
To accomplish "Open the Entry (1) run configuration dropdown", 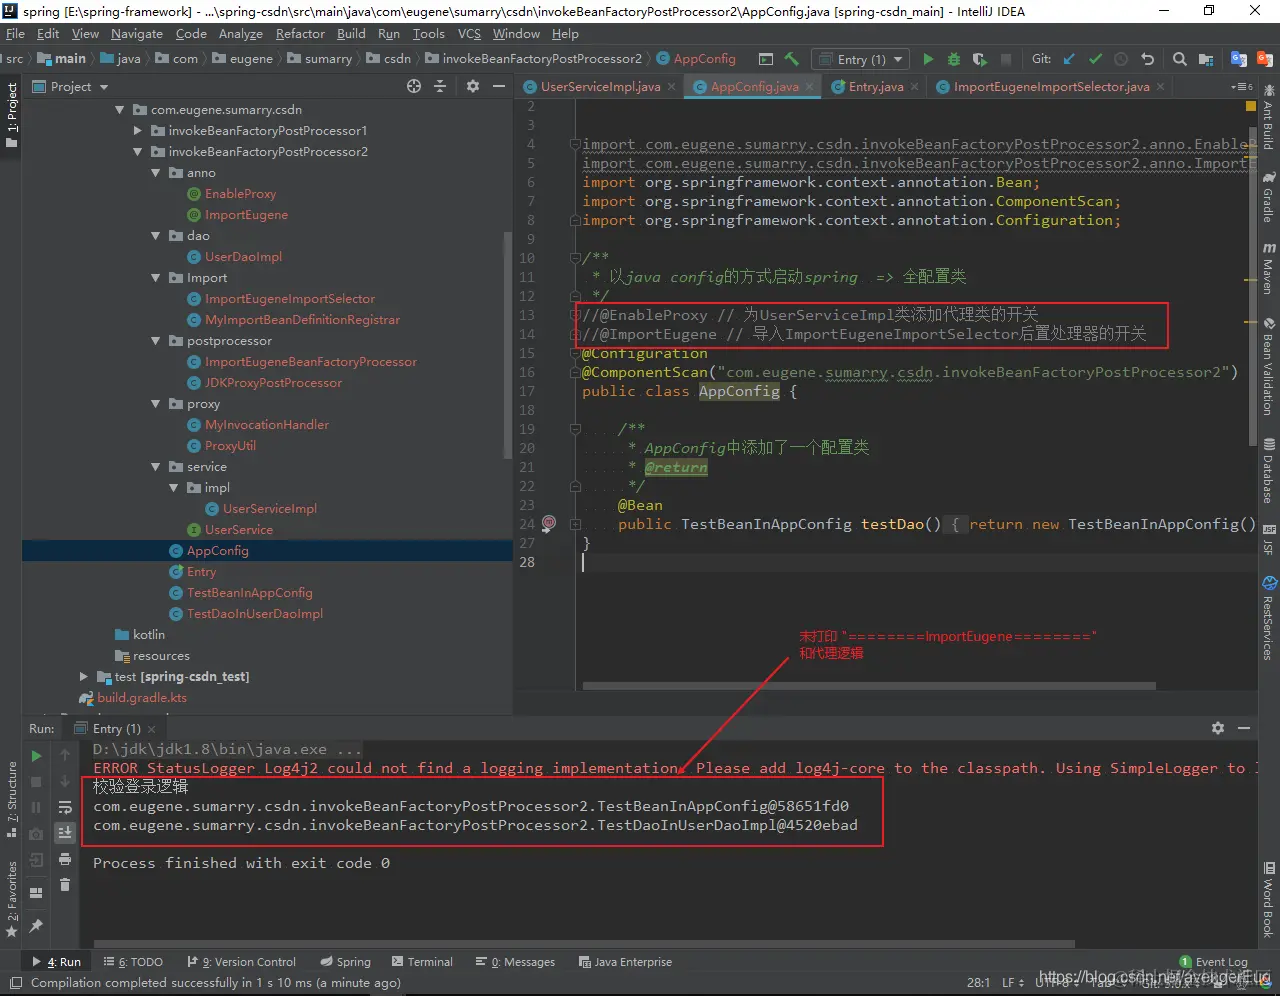I will 860,59.
